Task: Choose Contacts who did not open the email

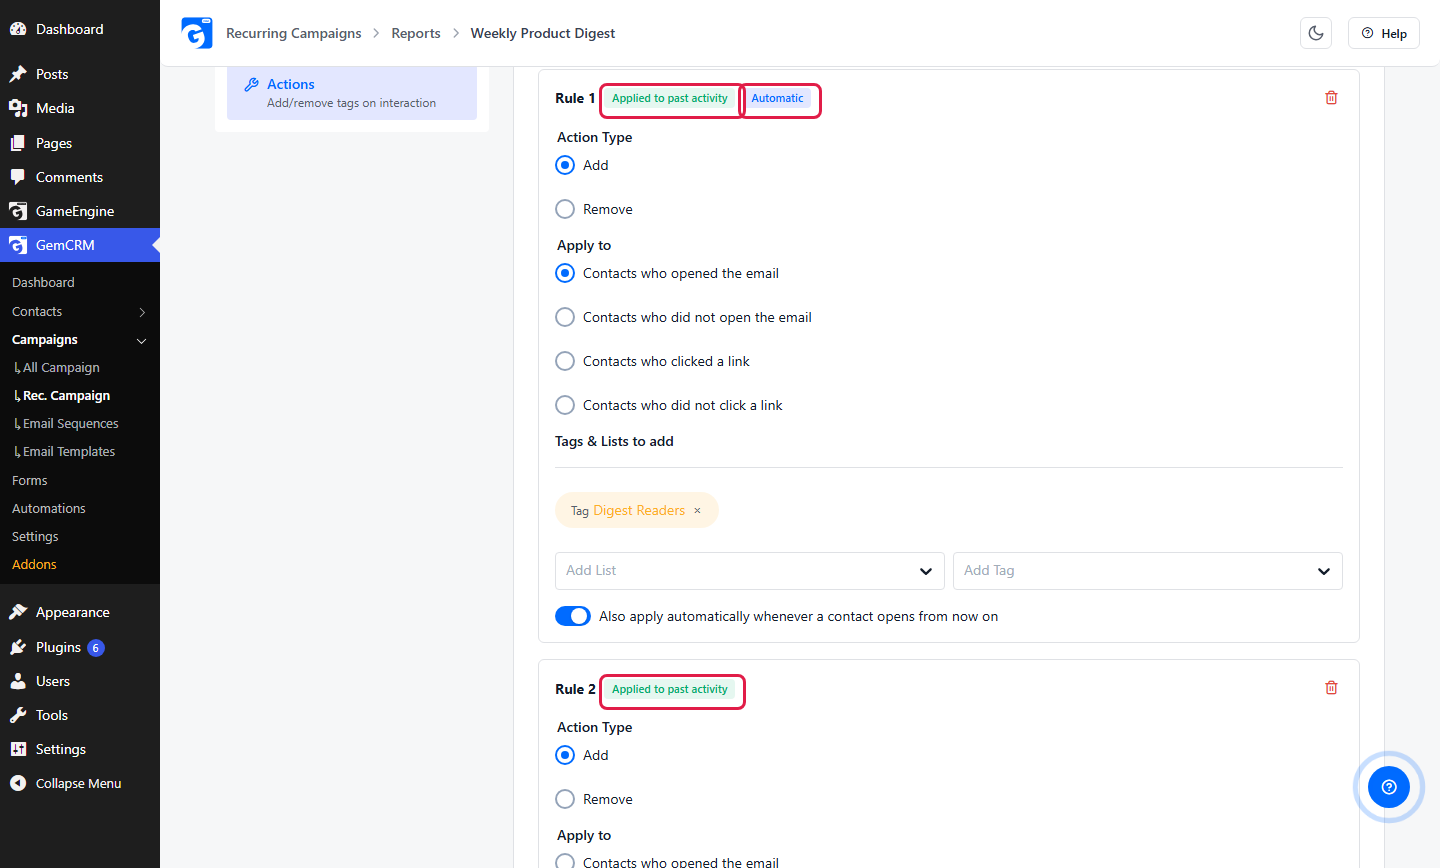Action: pyautogui.click(x=565, y=317)
